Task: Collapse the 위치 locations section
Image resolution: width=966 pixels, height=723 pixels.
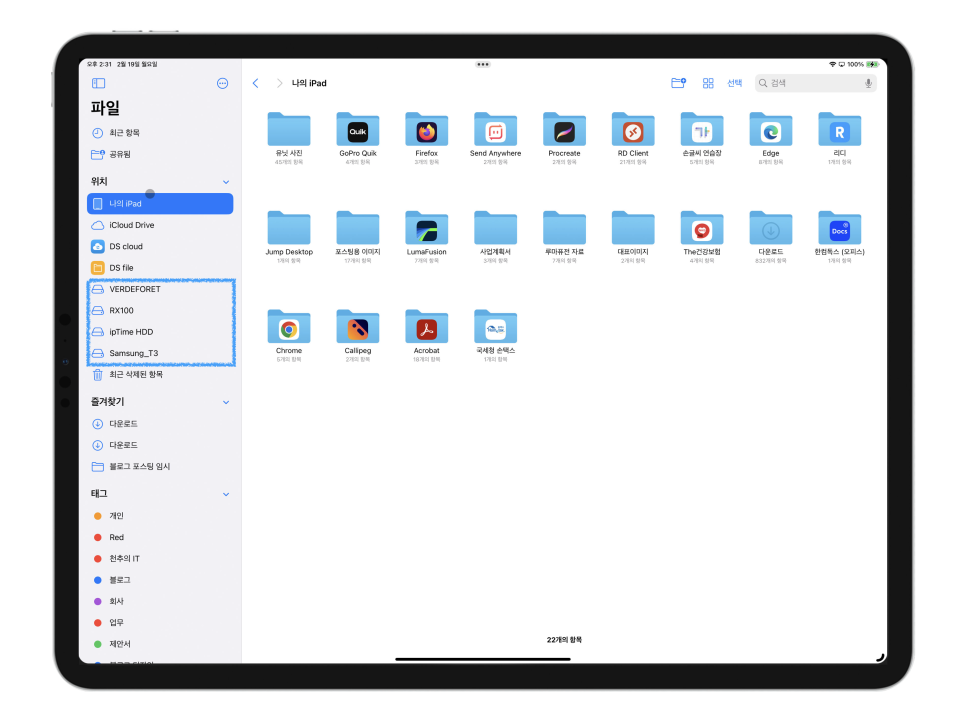Action: 226,182
